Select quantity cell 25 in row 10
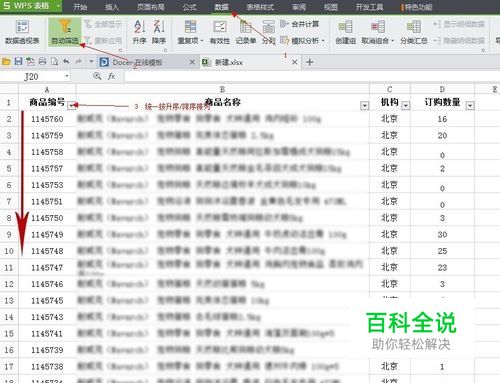Viewport: 500px width, 383px height. (x=442, y=251)
